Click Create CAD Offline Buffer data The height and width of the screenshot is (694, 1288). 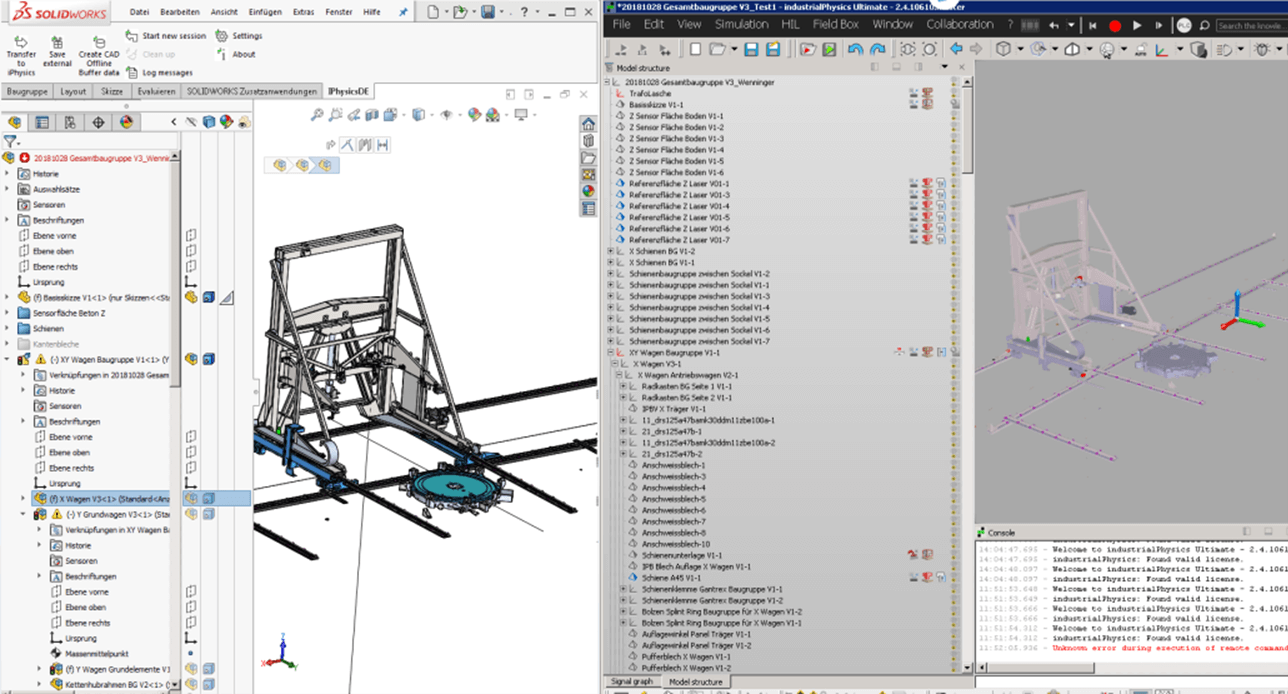[x=97, y=42]
